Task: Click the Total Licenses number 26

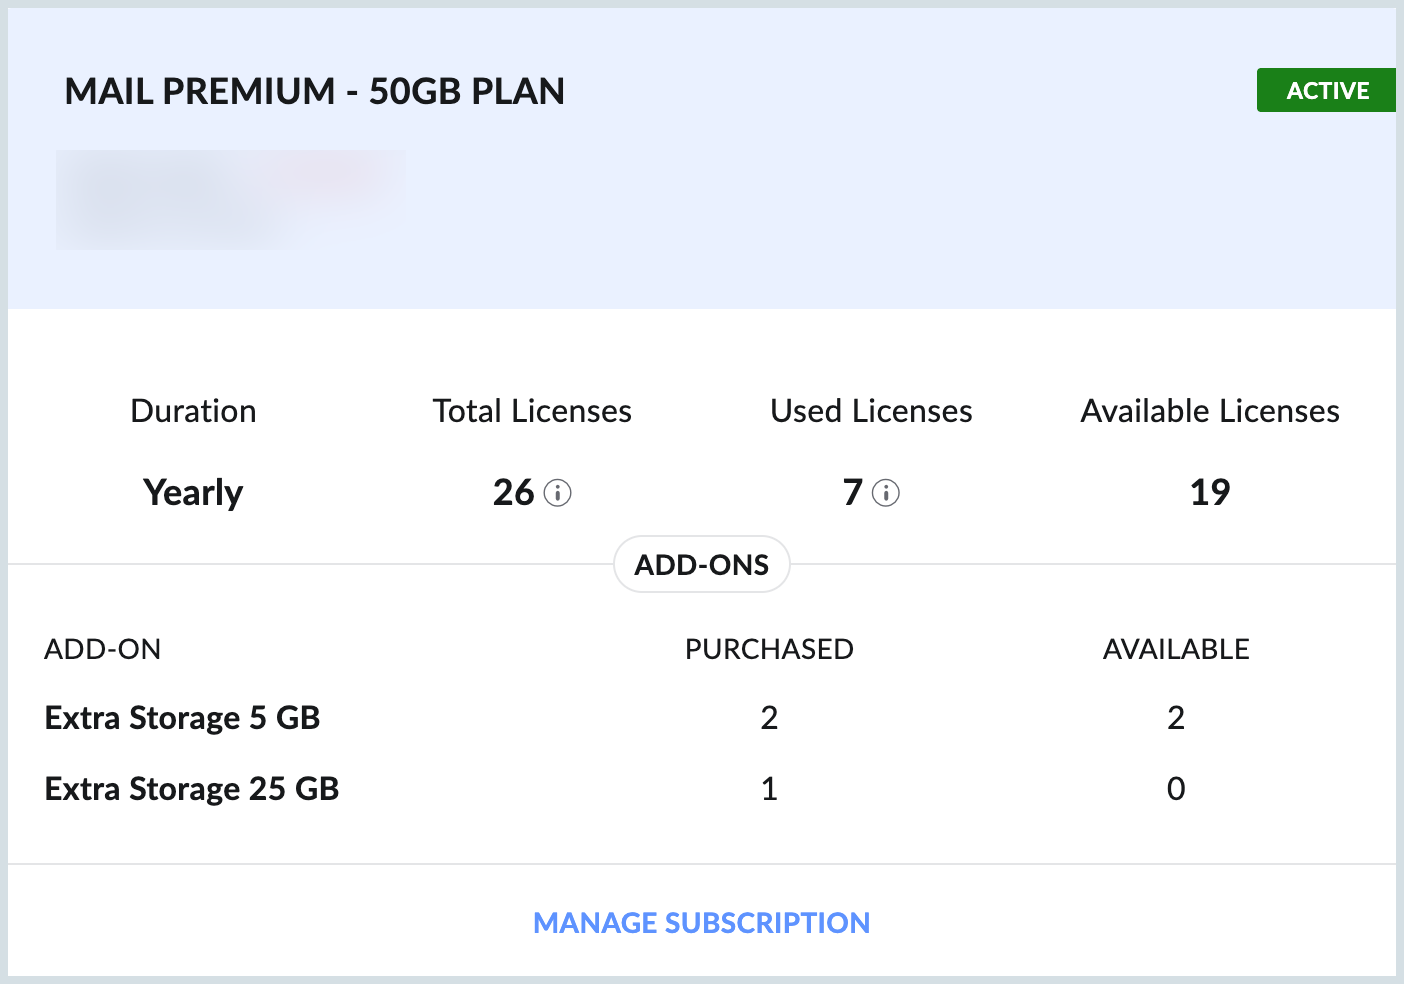Action: click(514, 492)
